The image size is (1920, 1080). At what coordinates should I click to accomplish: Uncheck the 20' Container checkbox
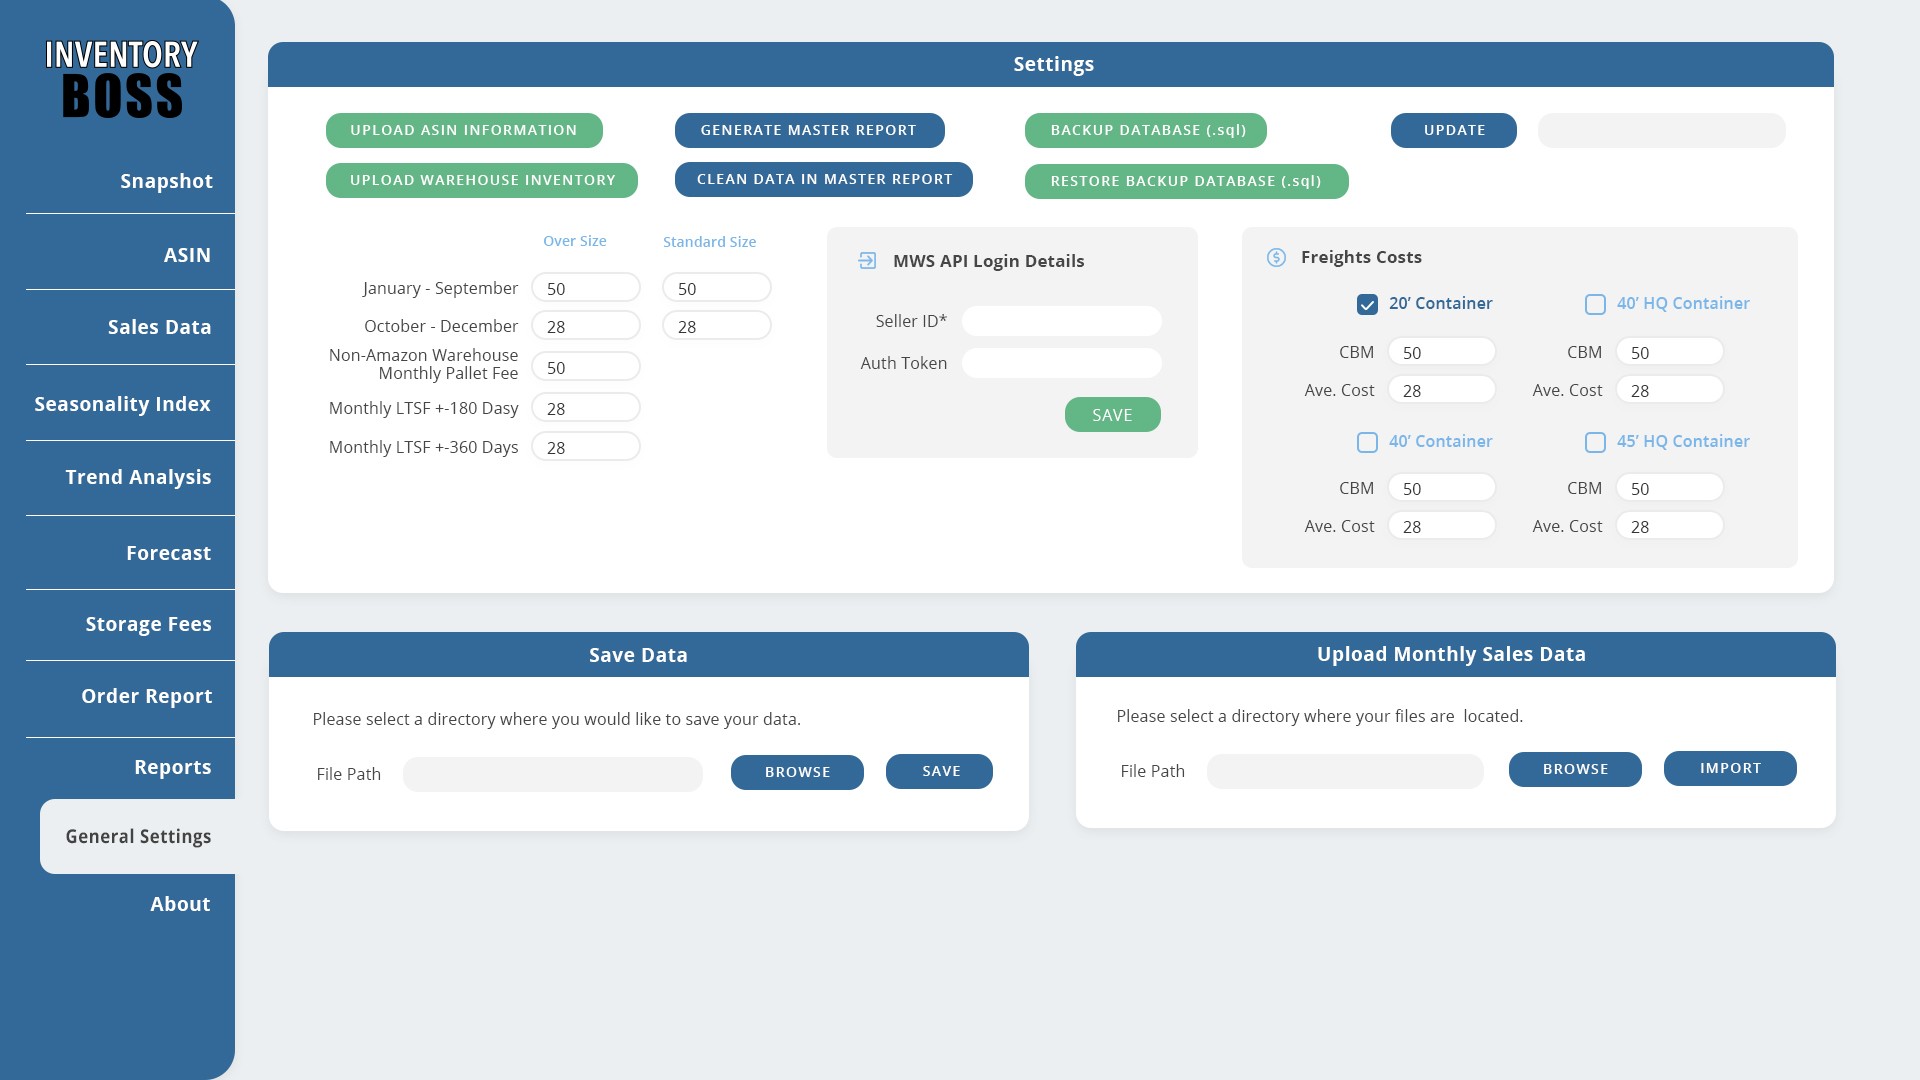[x=1367, y=304]
